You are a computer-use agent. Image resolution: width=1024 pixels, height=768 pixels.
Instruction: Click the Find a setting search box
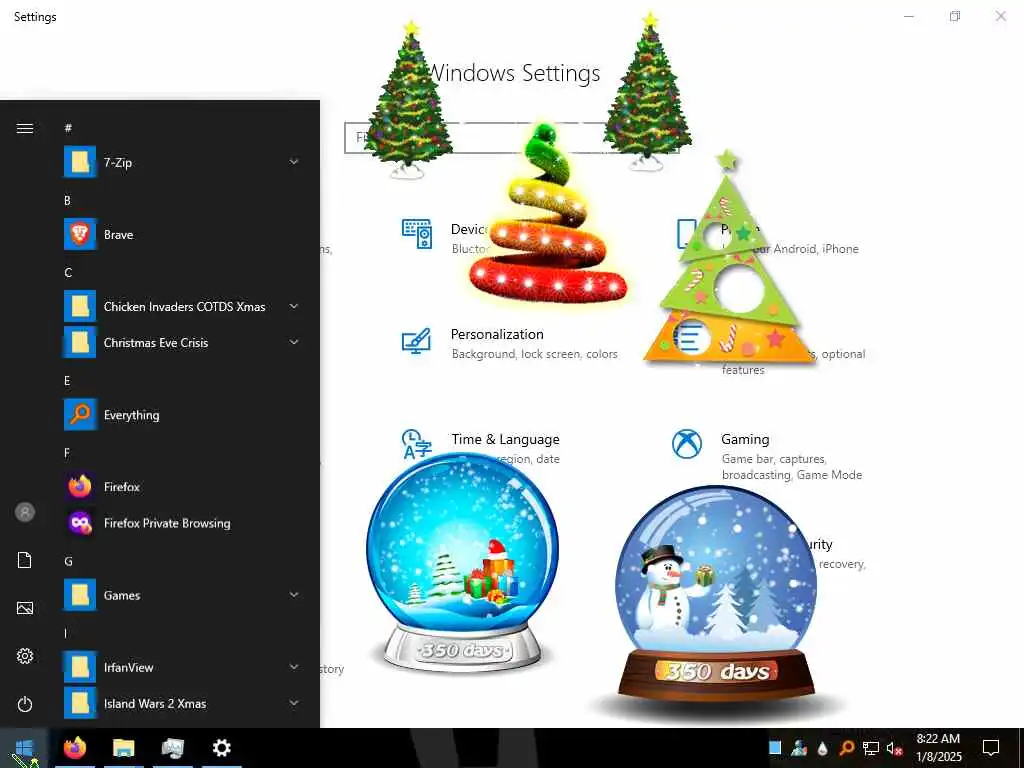point(512,138)
